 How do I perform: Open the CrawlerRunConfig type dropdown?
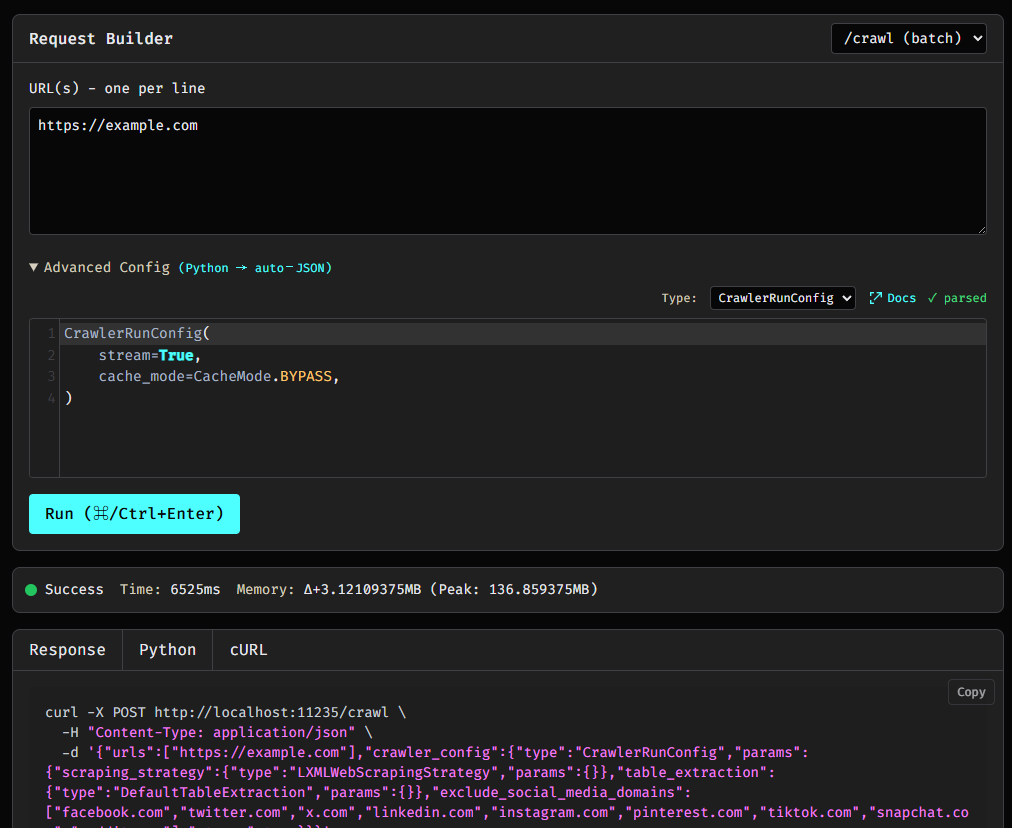(782, 298)
